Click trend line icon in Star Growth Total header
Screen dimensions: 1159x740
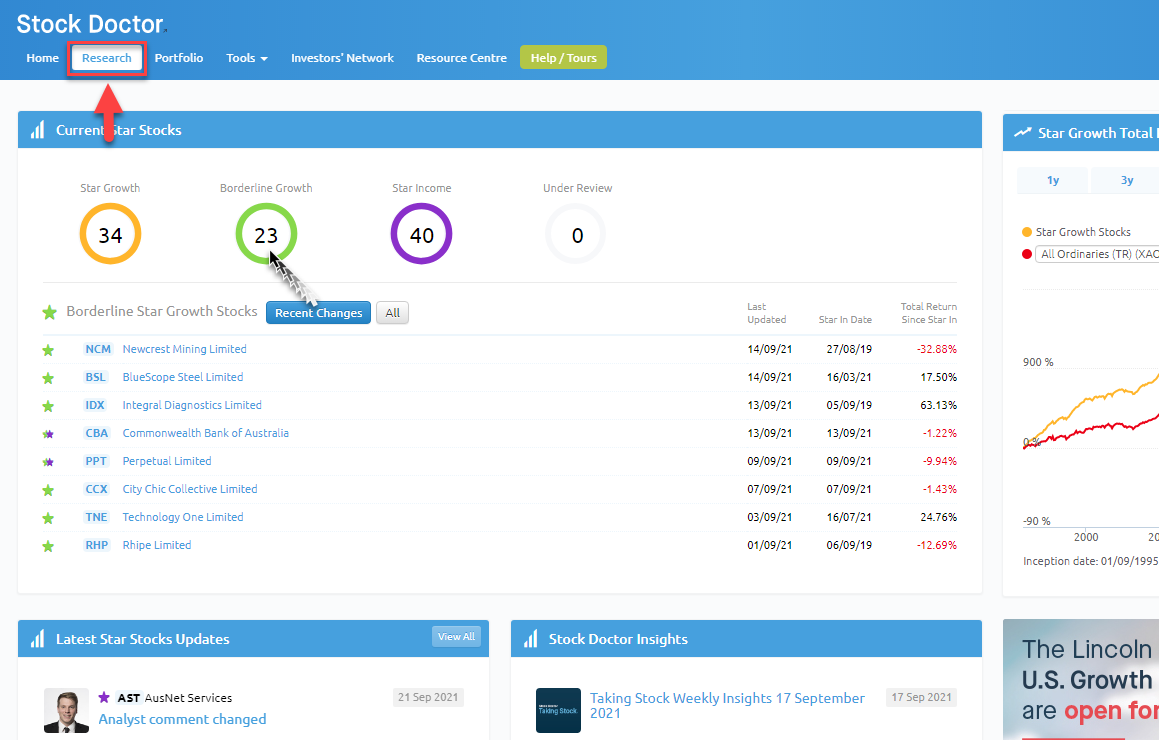[x=1022, y=133]
